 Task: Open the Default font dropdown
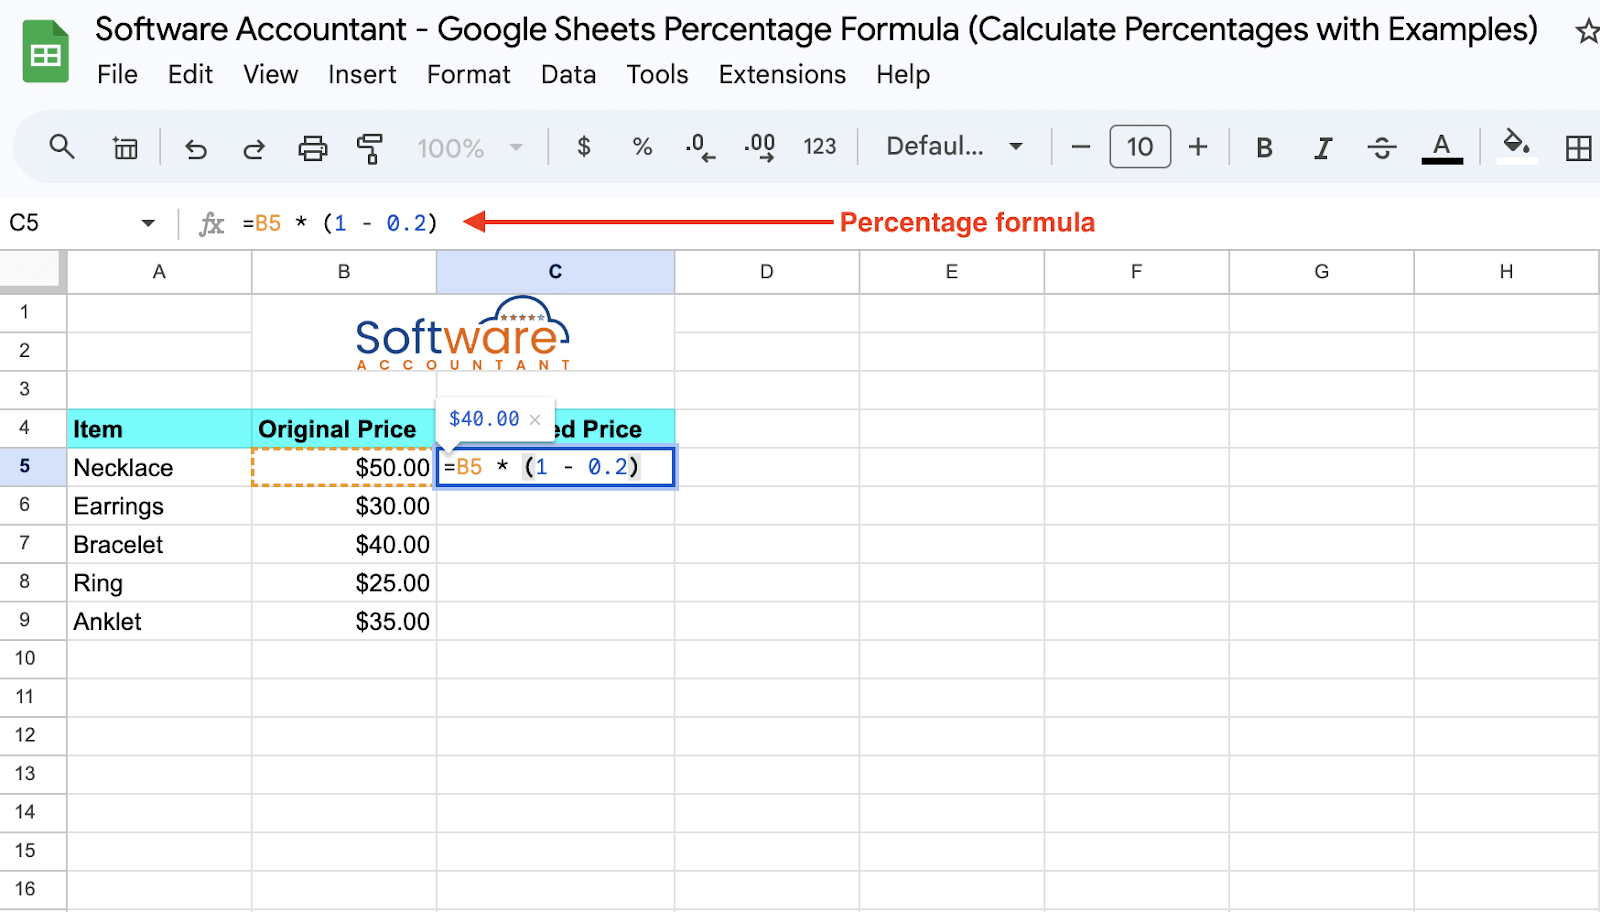955,147
